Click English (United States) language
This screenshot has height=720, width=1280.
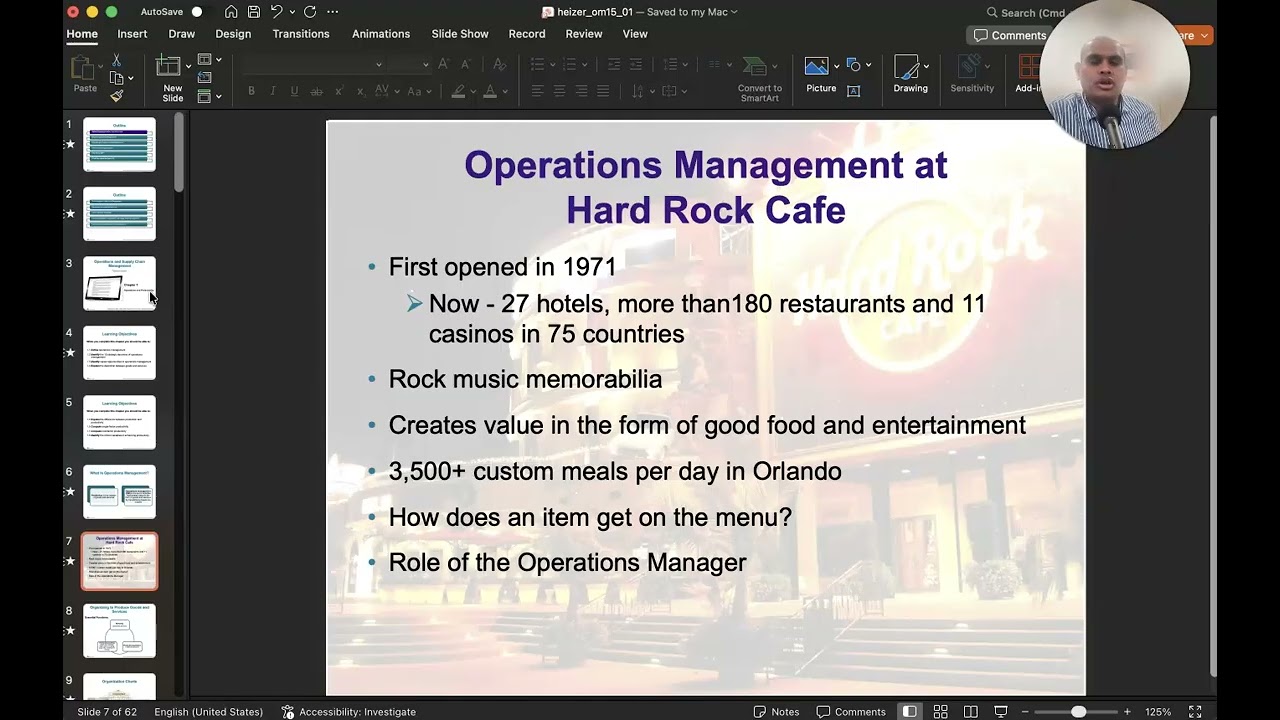click(x=208, y=712)
